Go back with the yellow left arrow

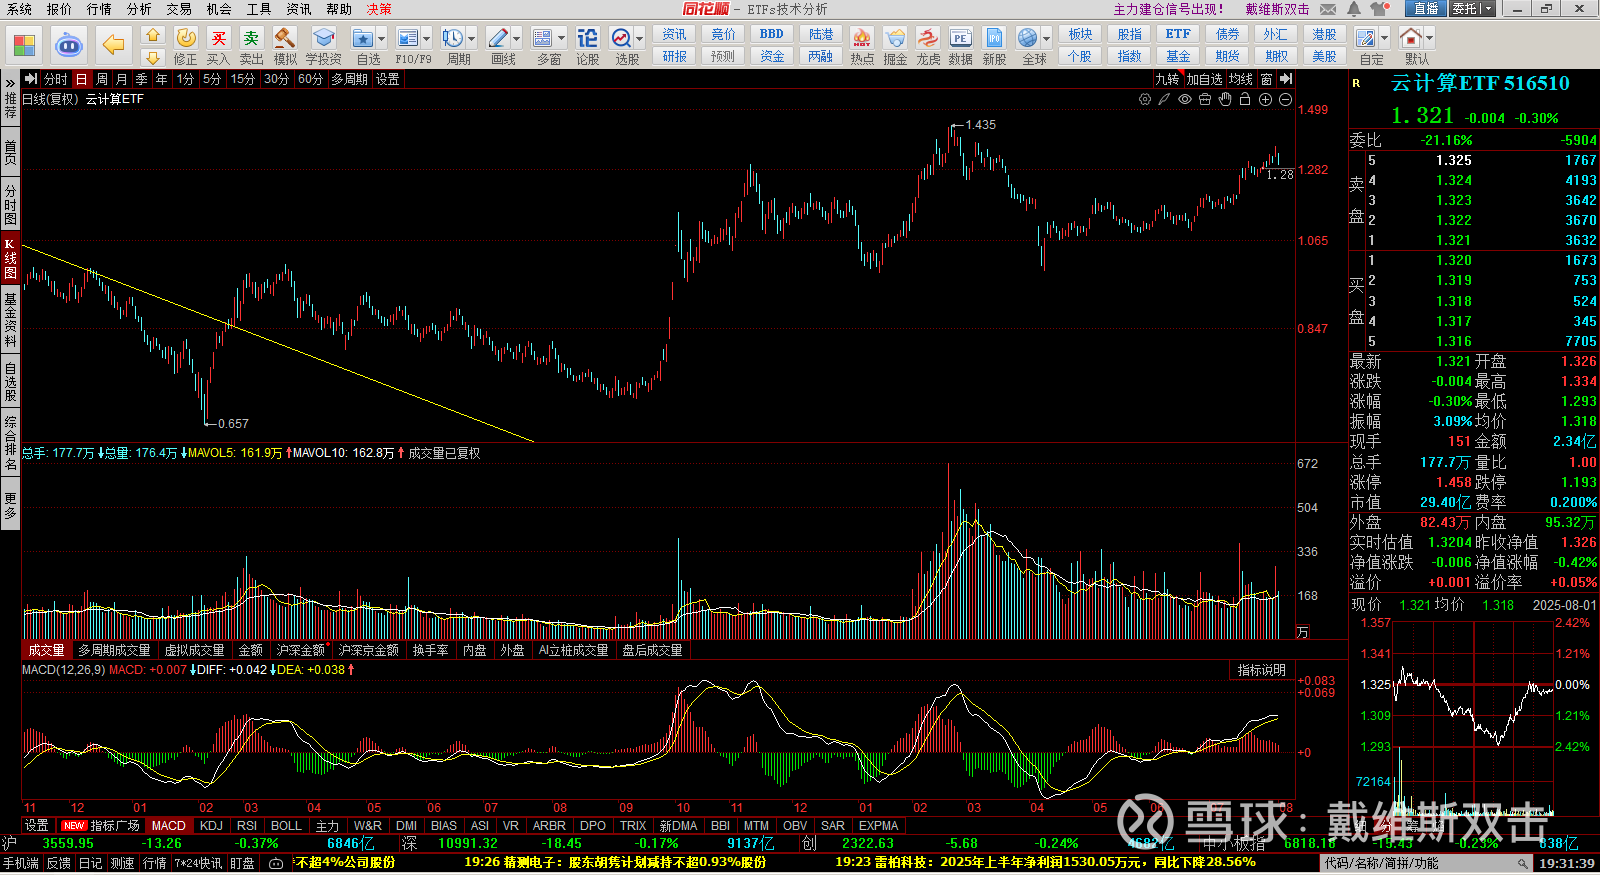coord(114,45)
